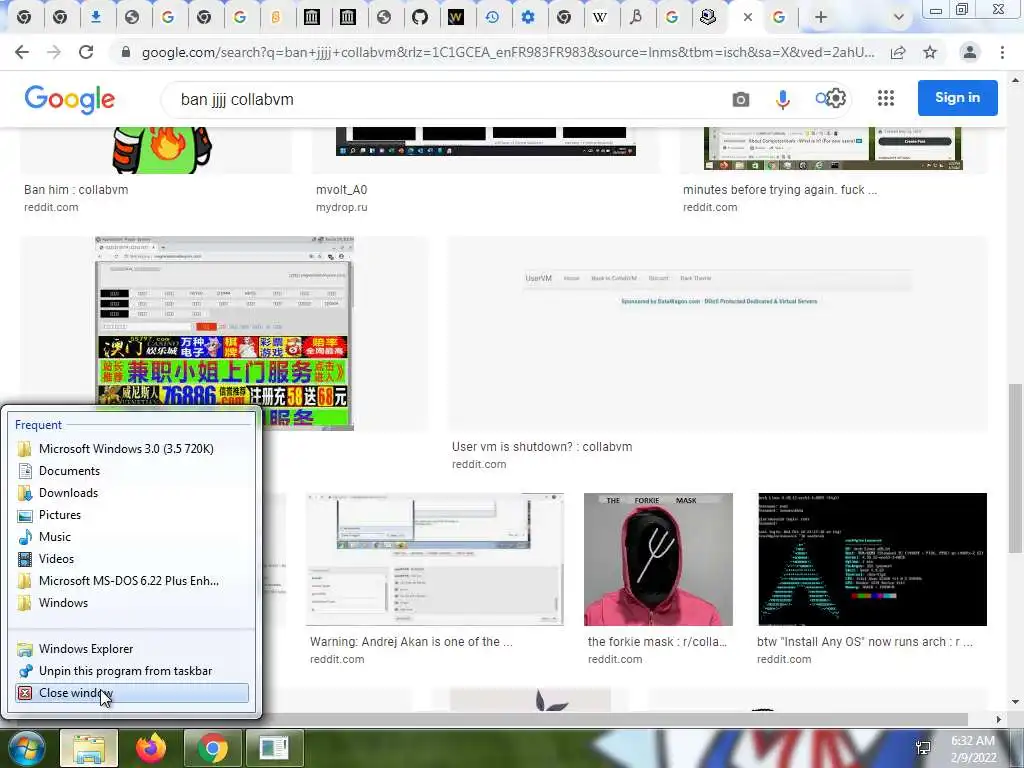Open the clock showing 6:32 AM

[974, 749]
